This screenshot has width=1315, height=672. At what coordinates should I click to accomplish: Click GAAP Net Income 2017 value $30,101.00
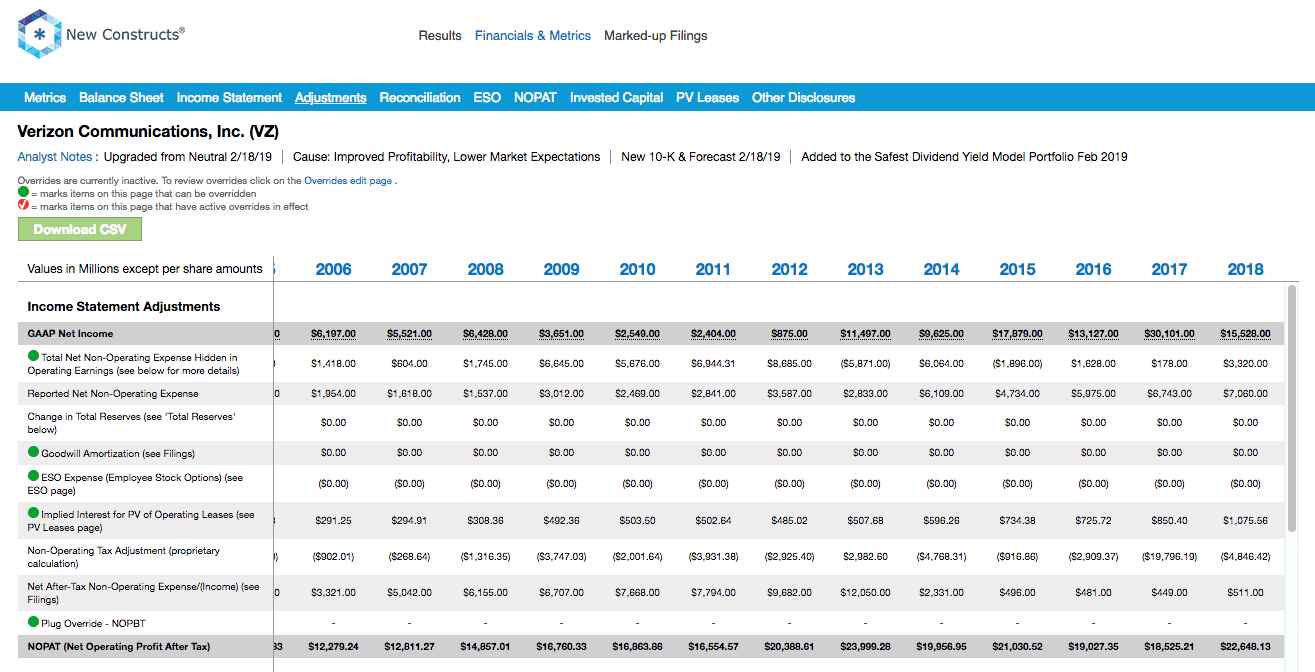1169,334
